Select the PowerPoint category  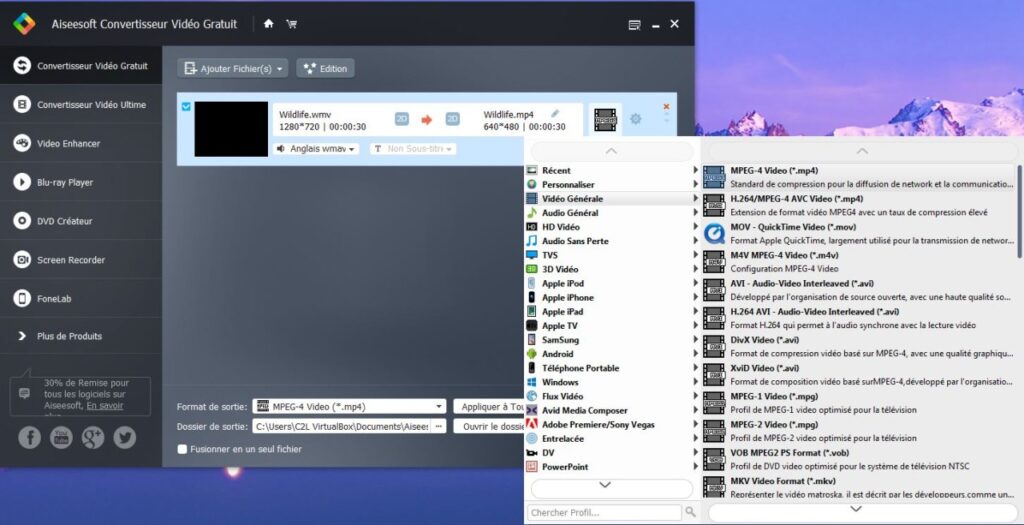(612, 467)
